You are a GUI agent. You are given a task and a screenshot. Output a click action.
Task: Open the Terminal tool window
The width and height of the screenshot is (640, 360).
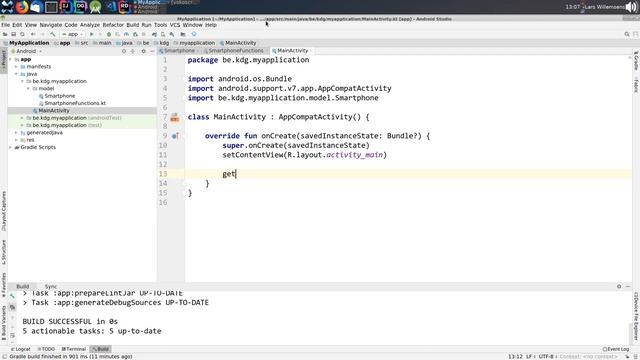click(74, 349)
